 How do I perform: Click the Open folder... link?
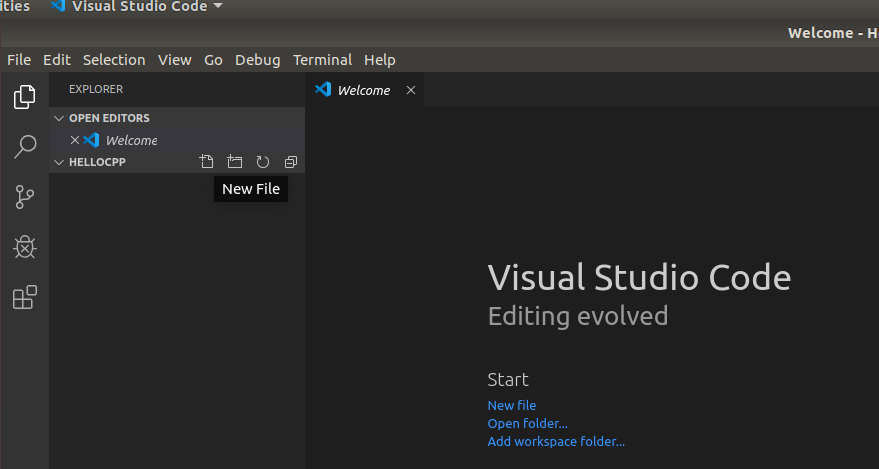528,423
